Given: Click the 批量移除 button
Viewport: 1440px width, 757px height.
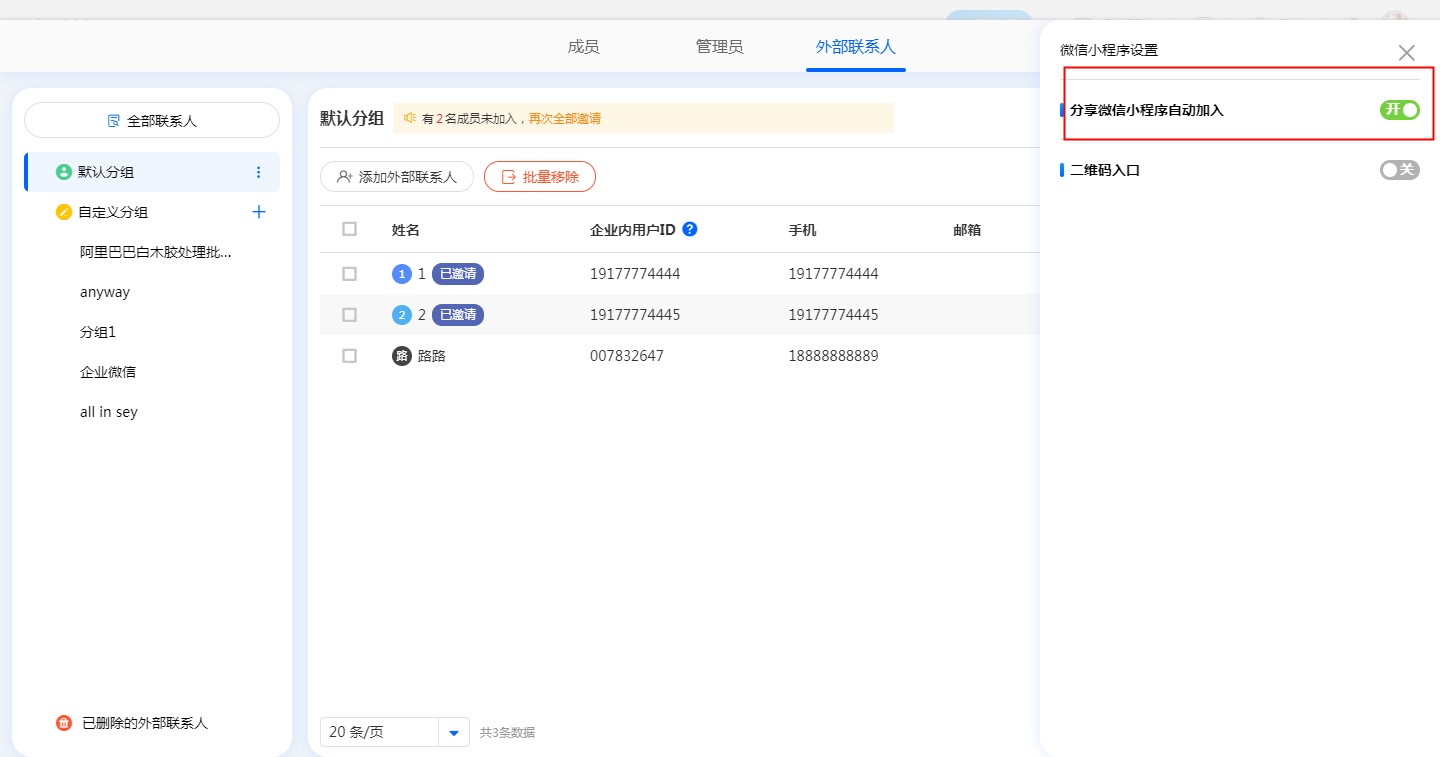Looking at the screenshot, I should pos(540,177).
